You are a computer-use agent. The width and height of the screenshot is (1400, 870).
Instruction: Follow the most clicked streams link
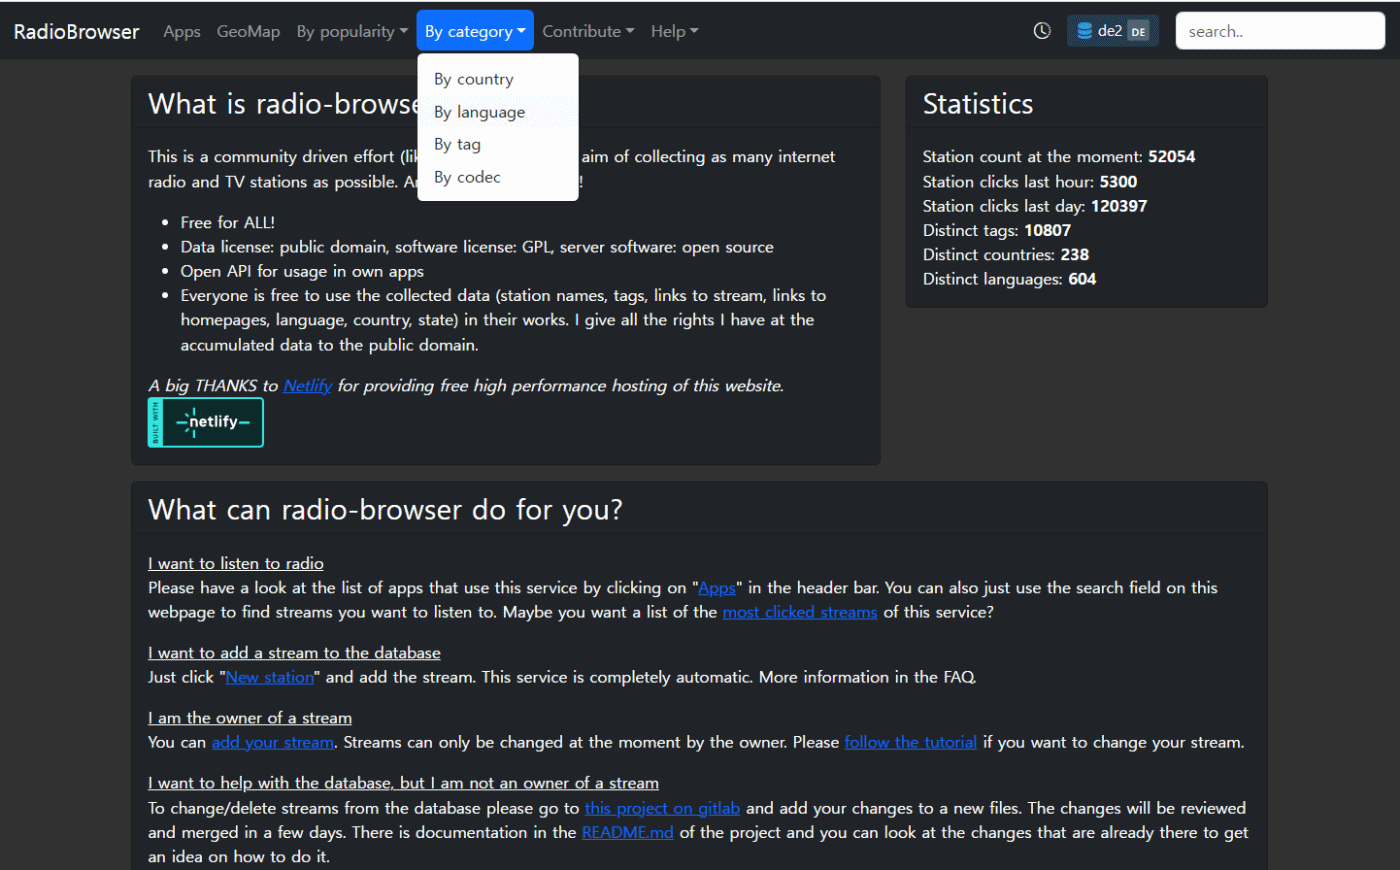800,612
